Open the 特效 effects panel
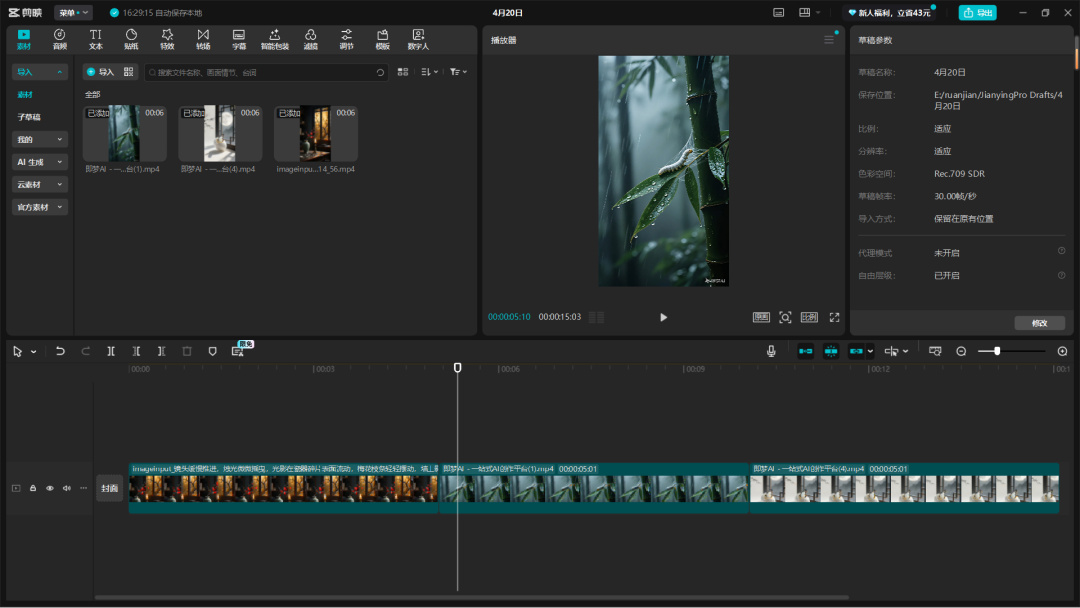The image size is (1080, 608). pos(167,39)
